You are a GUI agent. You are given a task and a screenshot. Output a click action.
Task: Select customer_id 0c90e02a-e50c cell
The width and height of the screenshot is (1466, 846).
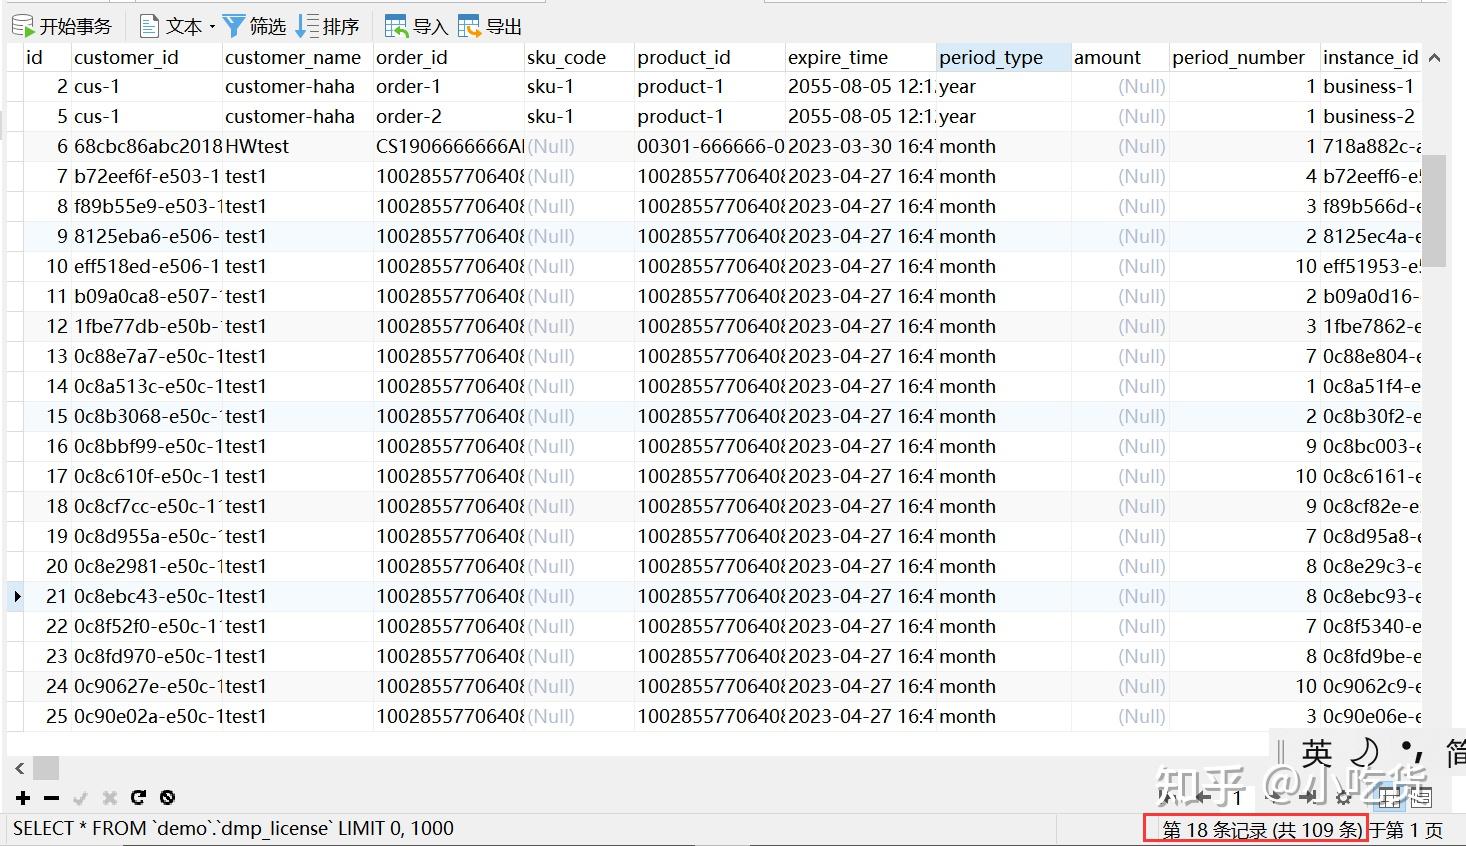coord(147,716)
